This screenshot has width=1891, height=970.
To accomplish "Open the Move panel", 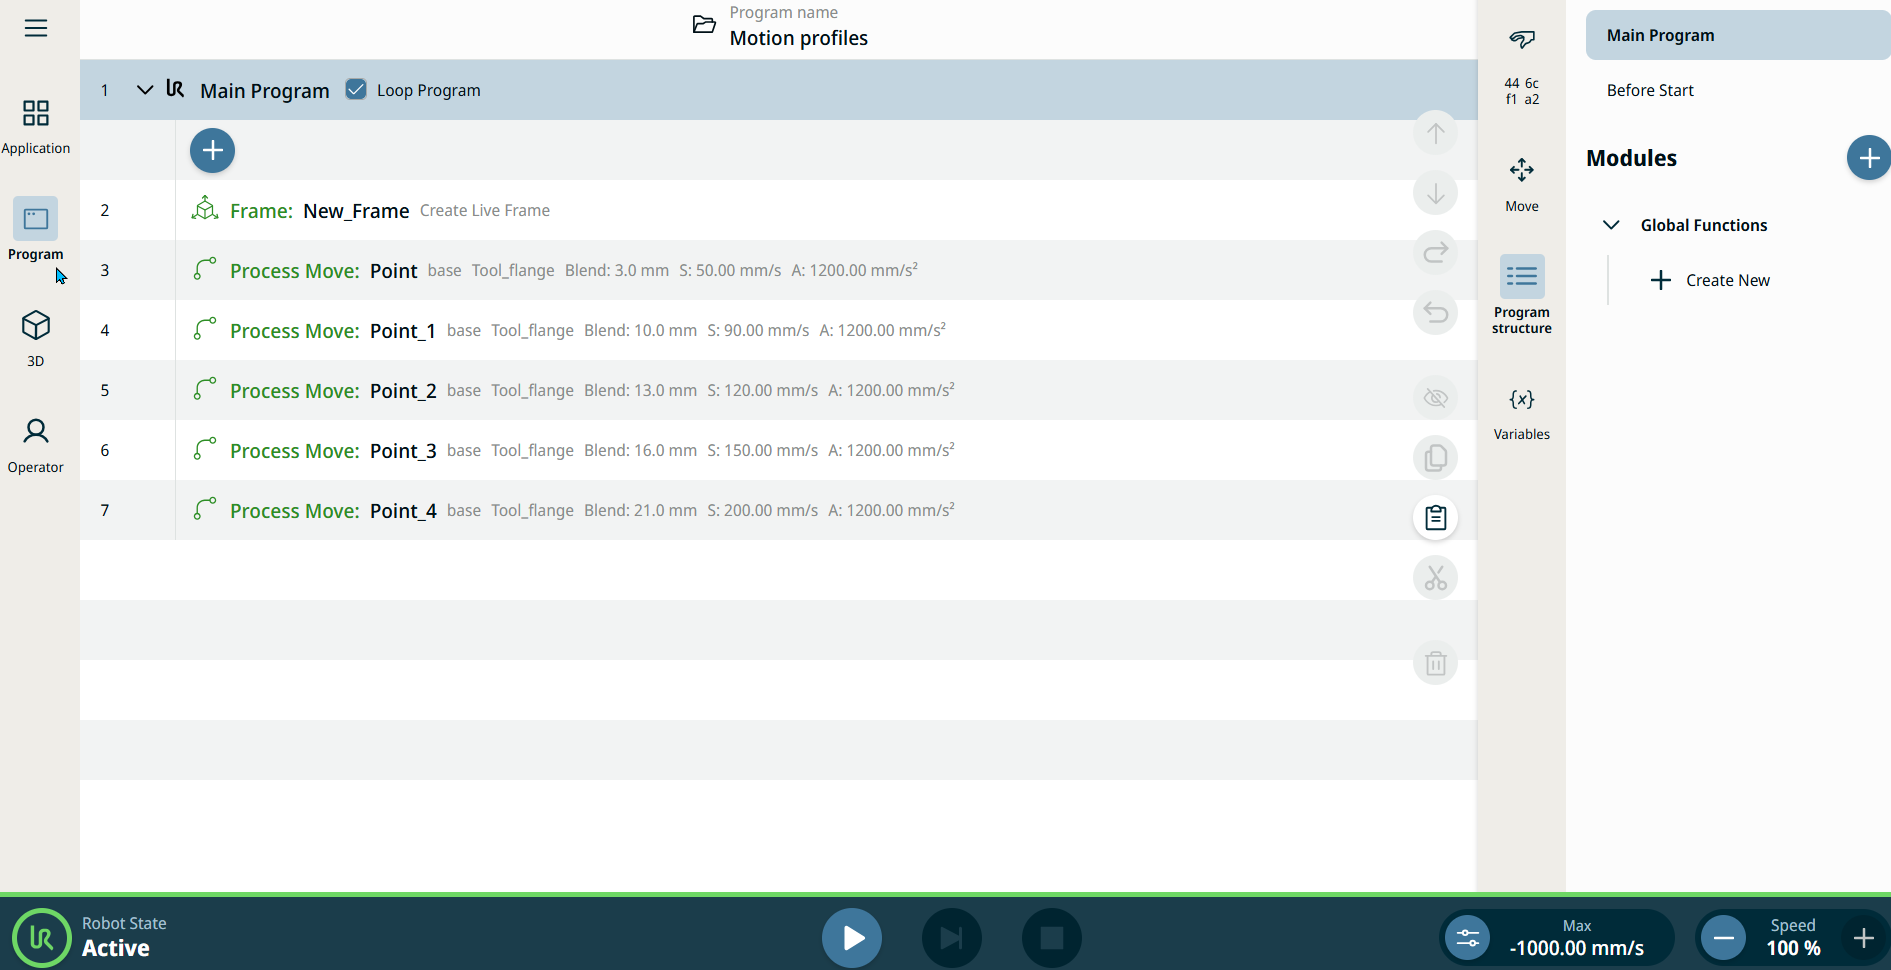I will point(1521,184).
